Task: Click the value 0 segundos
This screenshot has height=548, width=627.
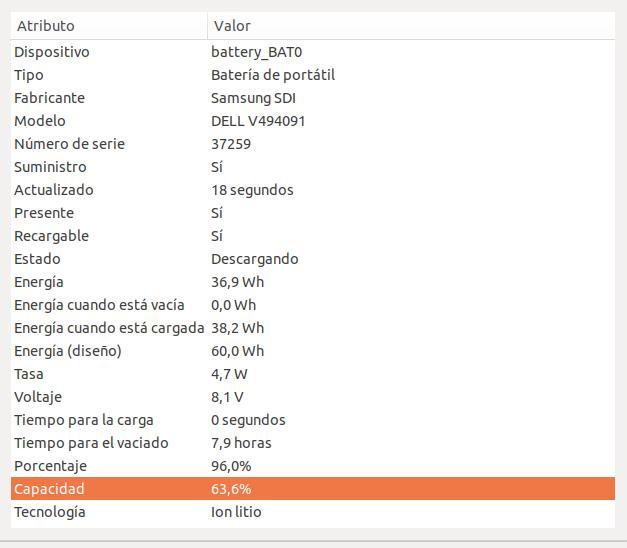Action: tap(248, 420)
